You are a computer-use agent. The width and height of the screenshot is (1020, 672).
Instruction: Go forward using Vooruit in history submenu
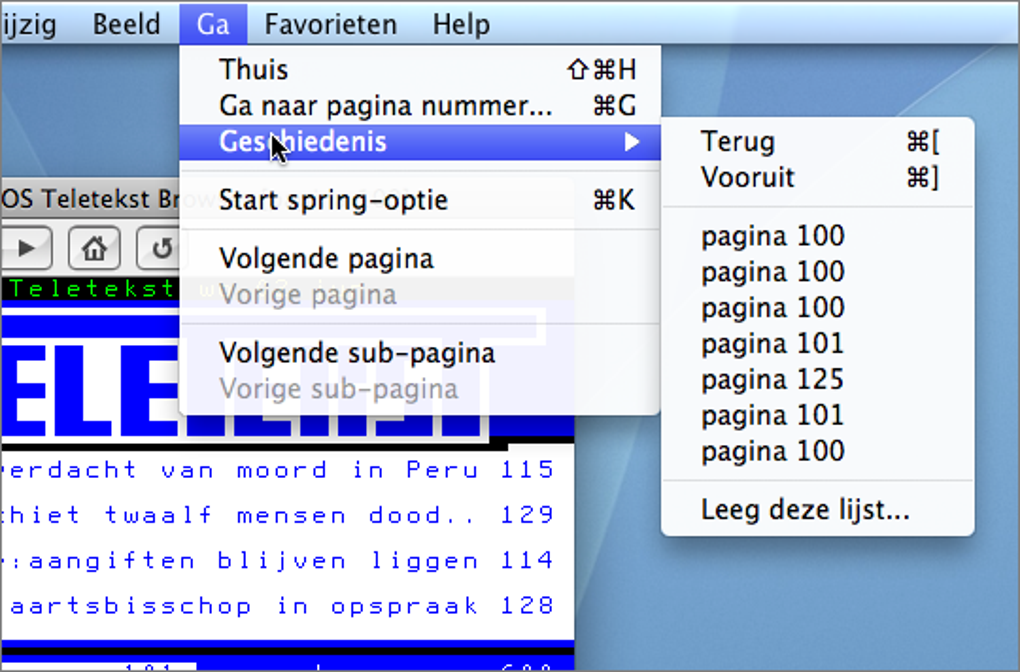(746, 178)
